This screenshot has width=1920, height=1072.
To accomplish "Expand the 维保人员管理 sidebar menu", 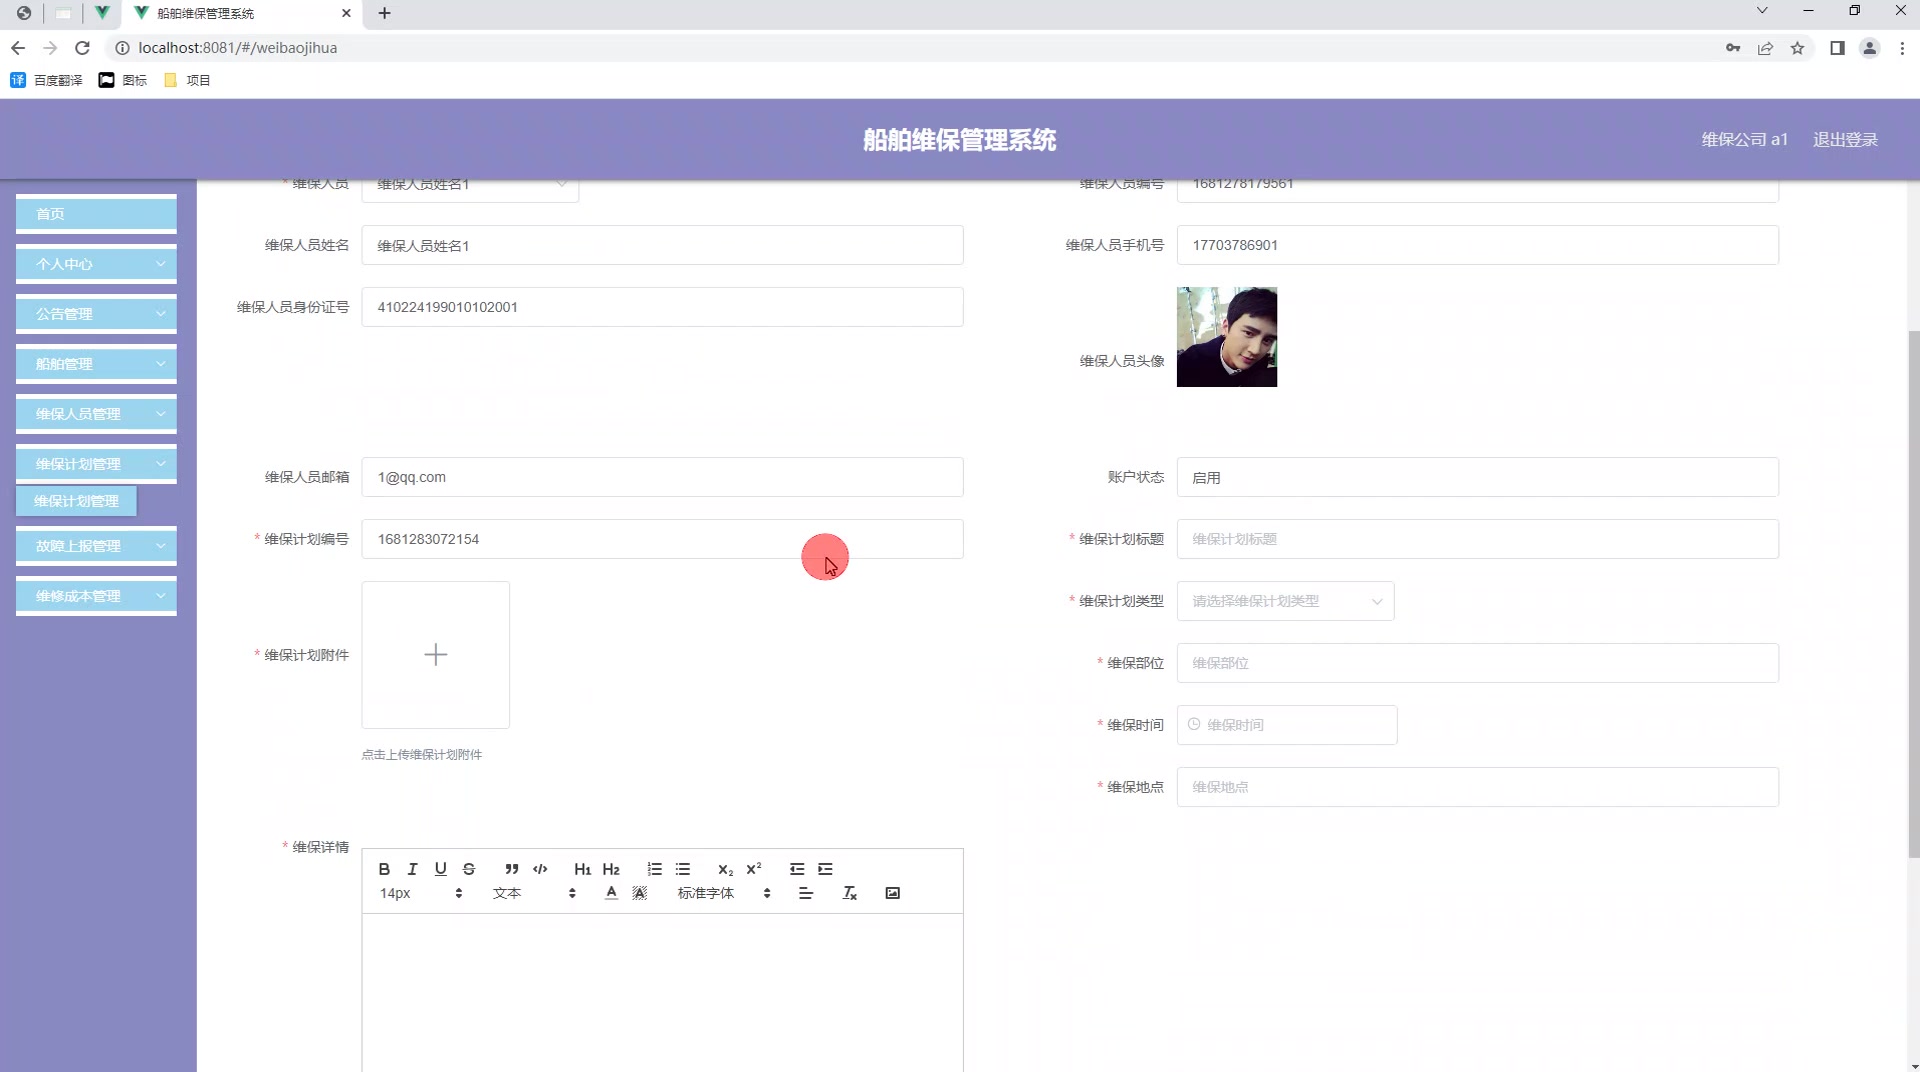I will [96, 414].
